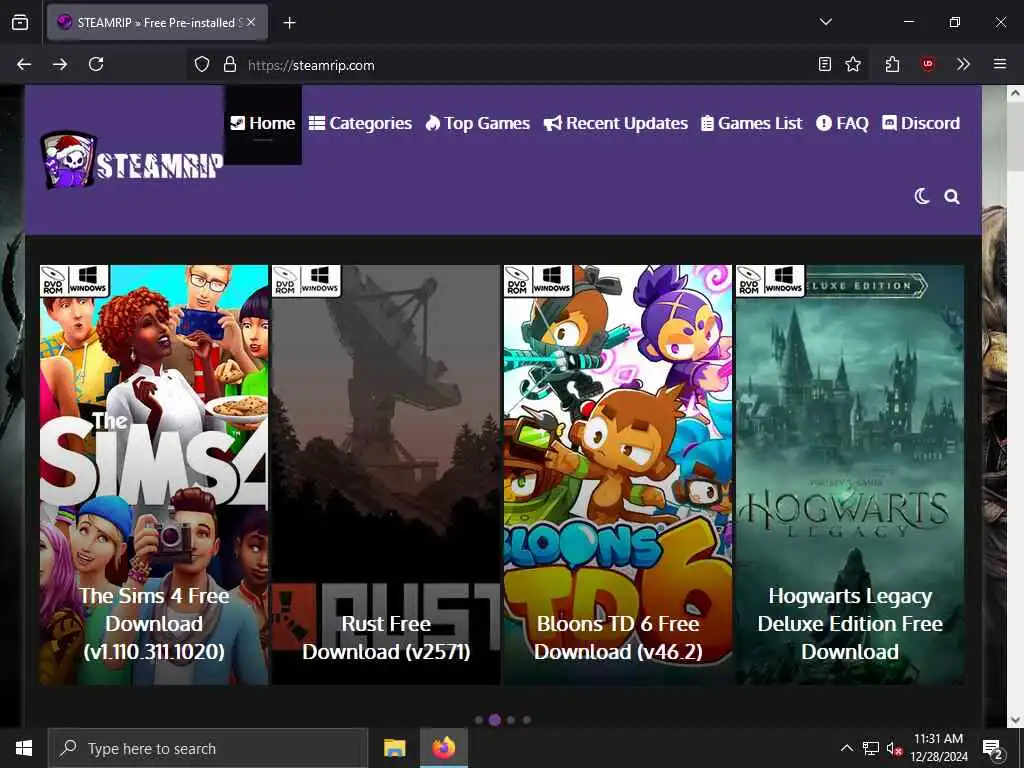Go to the Home menu item
1024x768 pixels.
[x=263, y=123]
